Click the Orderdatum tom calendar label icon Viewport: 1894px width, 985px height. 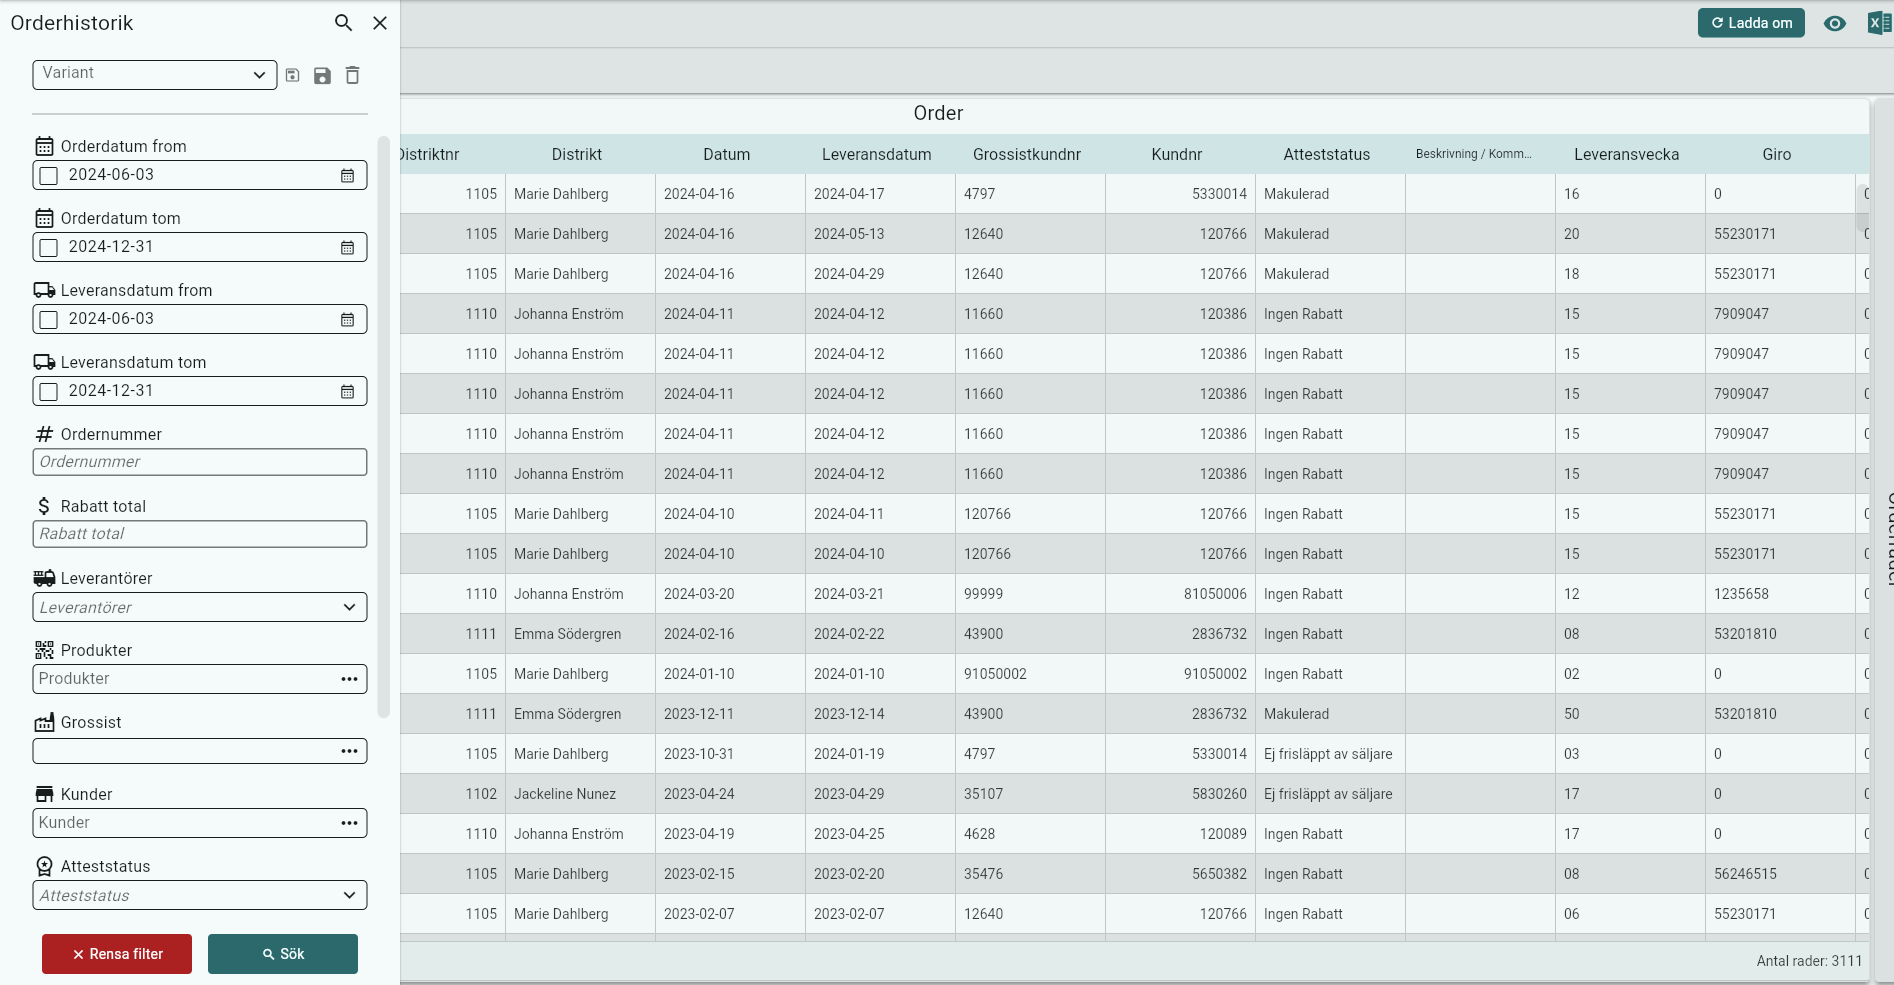[44, 218]
